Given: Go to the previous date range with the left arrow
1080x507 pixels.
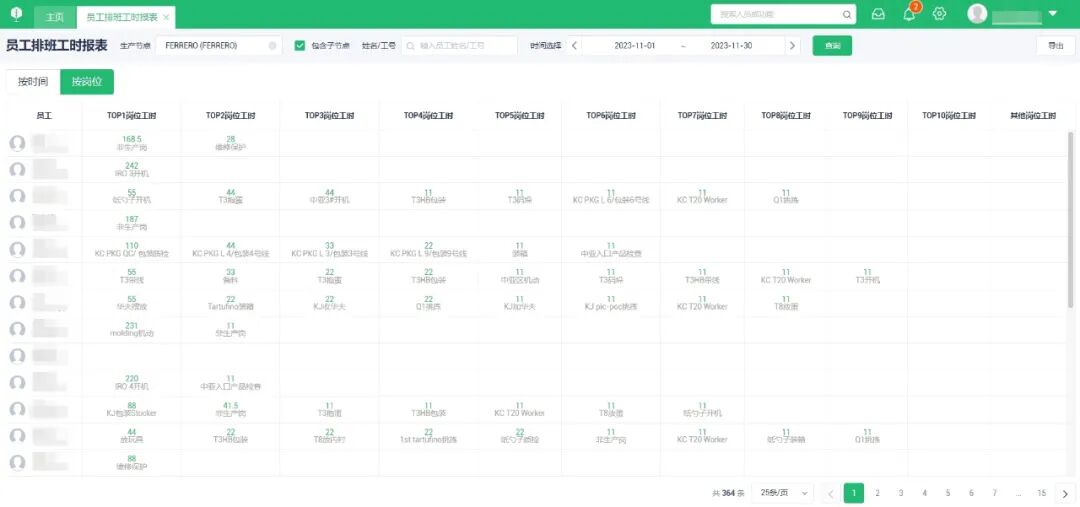Looking at the screenshot, I should 574,46.
